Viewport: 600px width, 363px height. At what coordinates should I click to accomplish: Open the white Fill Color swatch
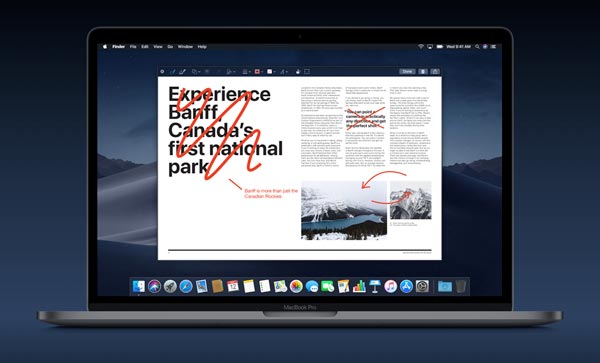[270, 72]
